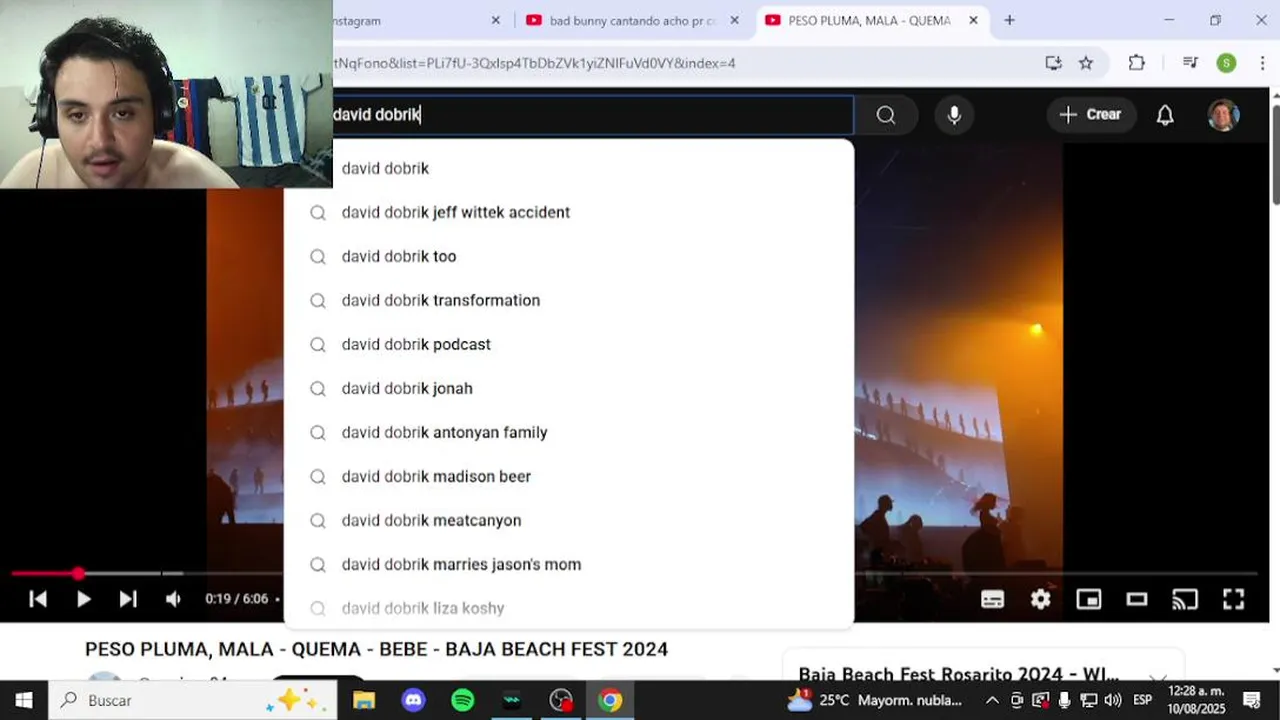Select suggestion 'david dobrik jeff wittek accident'
Screen dimensions: 1280x720
(x=569, y=212)
